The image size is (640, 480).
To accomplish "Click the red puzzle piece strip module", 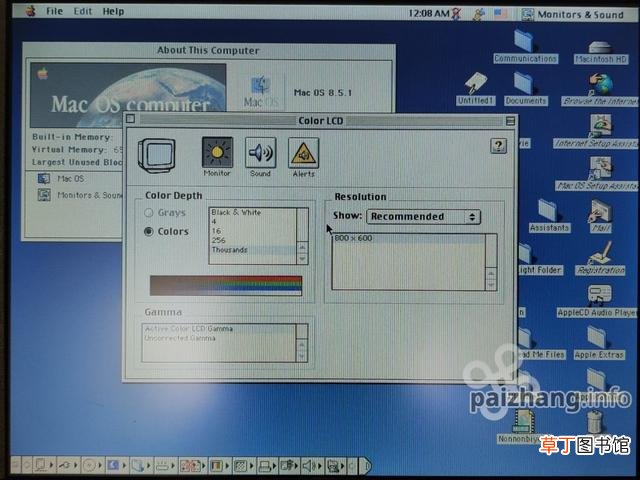I will pyautogui.click(x=191, y=465).
